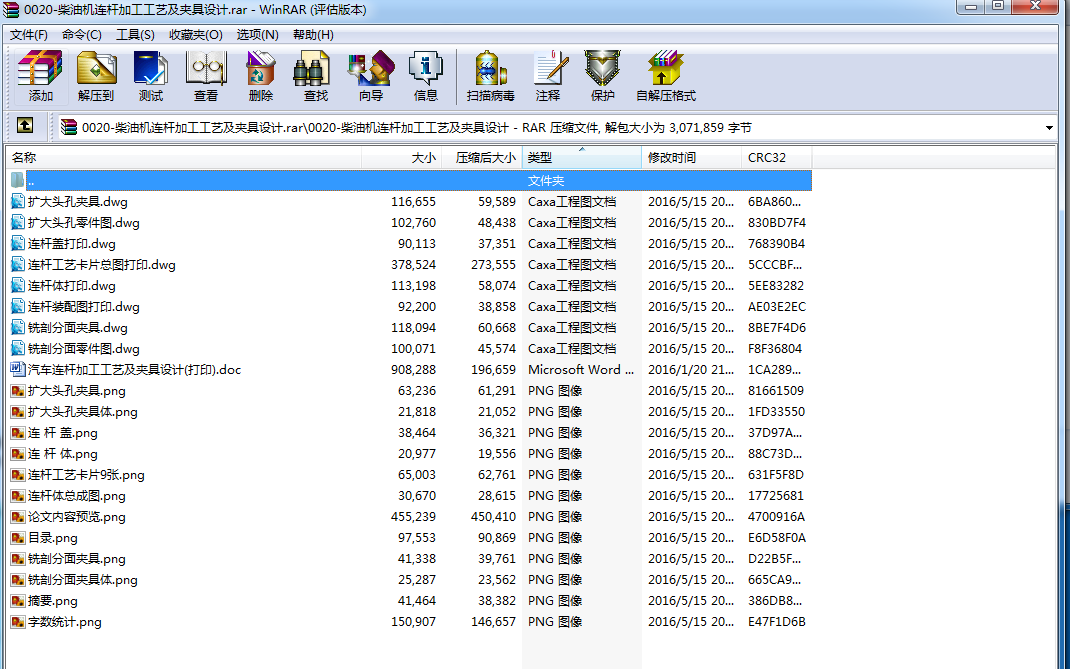Open the 工具(S) menu
Viewport: 1070px width, 669px height.
(x=134, y=35)
